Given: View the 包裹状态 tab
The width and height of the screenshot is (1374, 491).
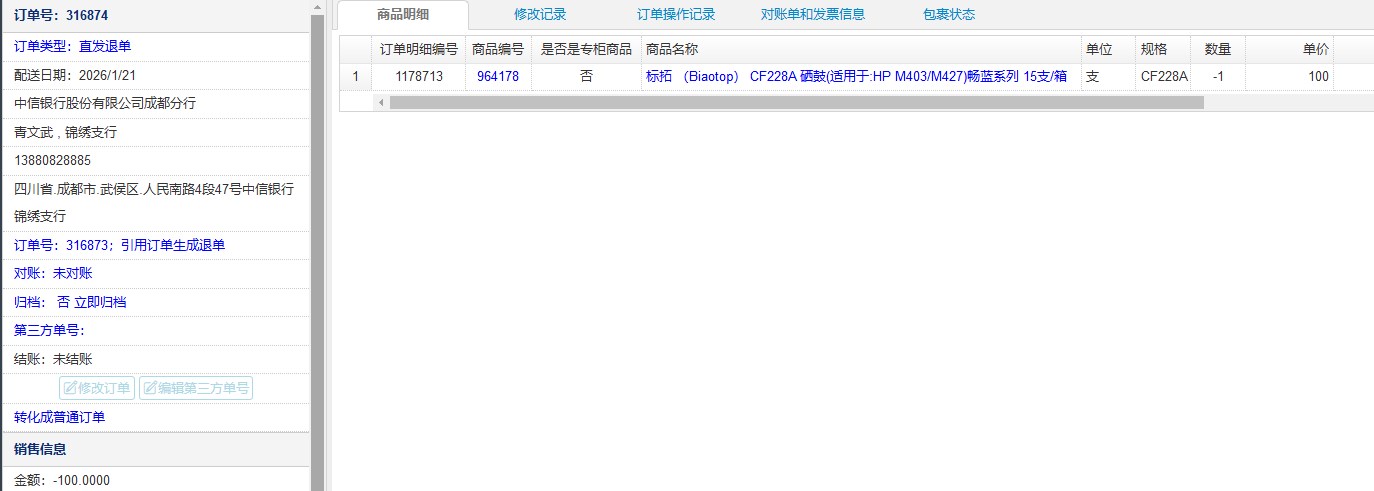Looking at the screenshot, I should pos(948,15).
